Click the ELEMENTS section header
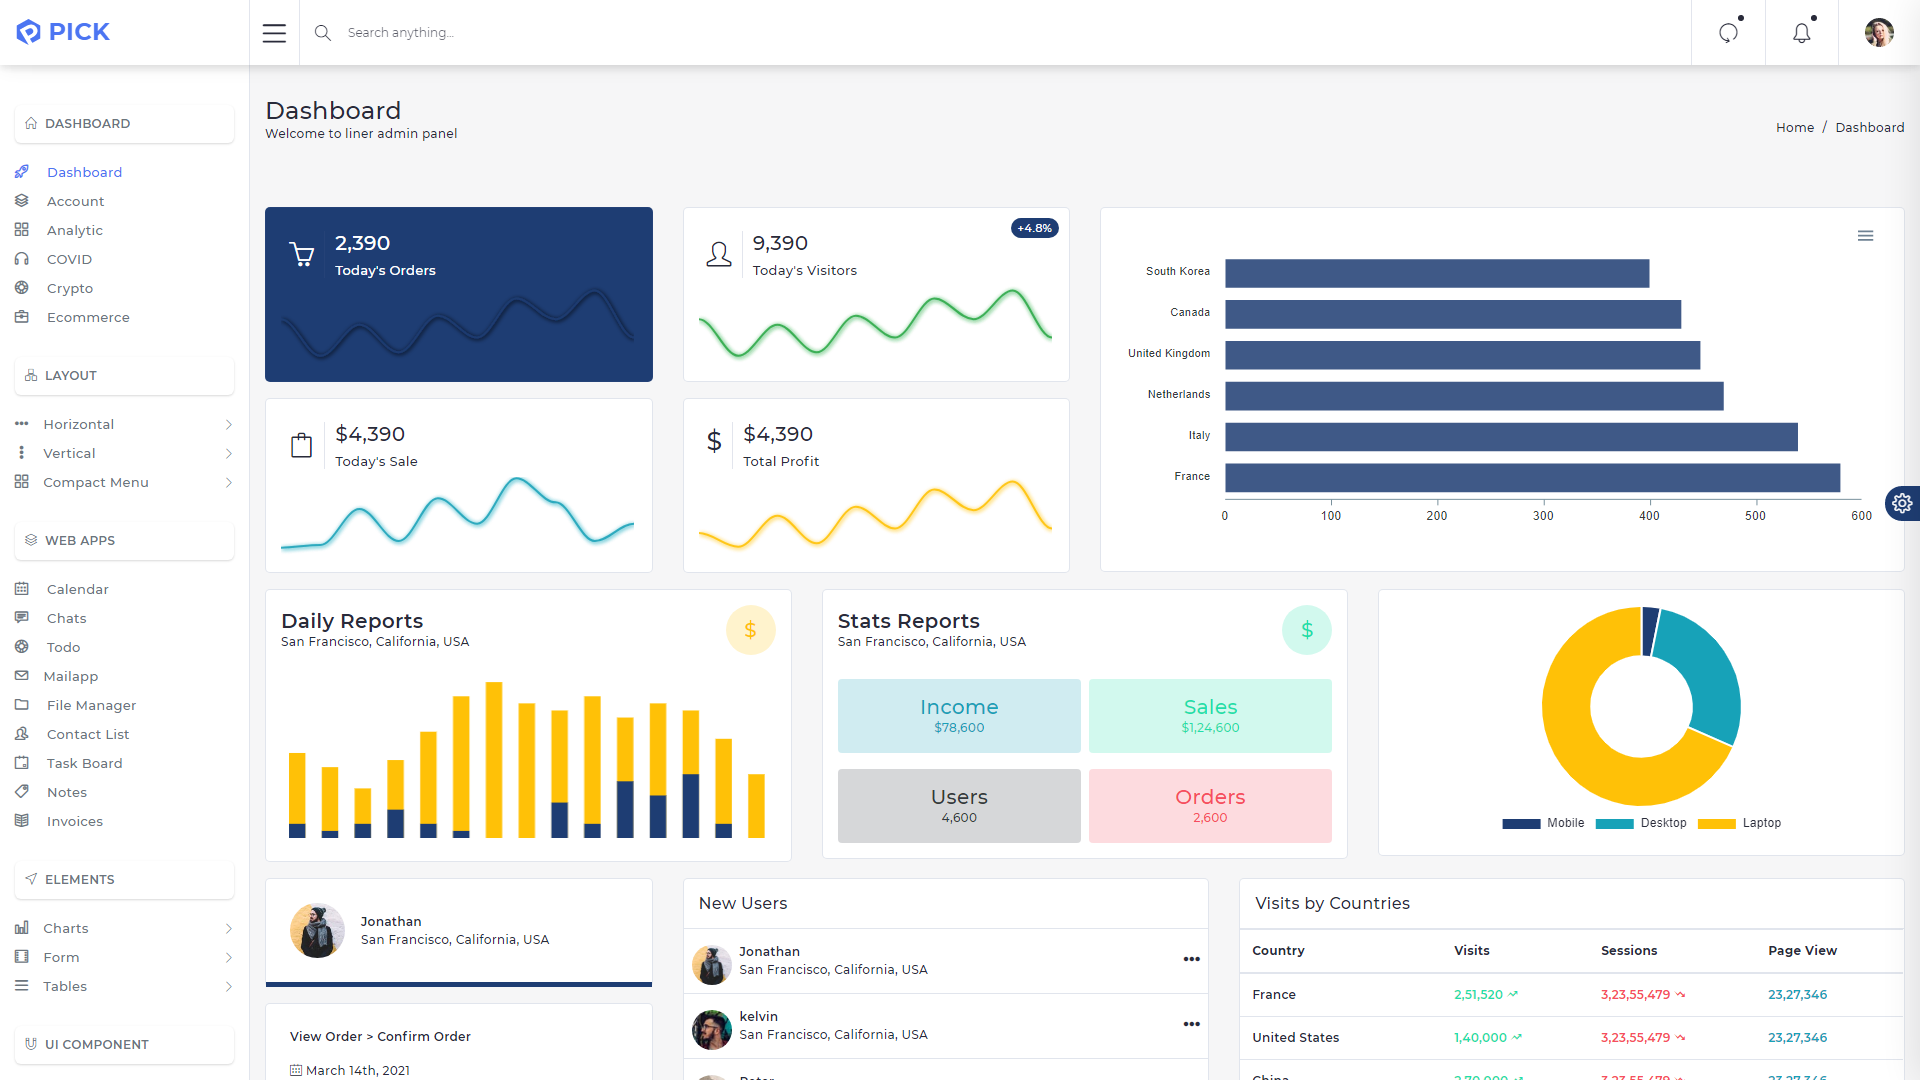The height and width of the screenshot is (1080, 1920). [124, 880]
